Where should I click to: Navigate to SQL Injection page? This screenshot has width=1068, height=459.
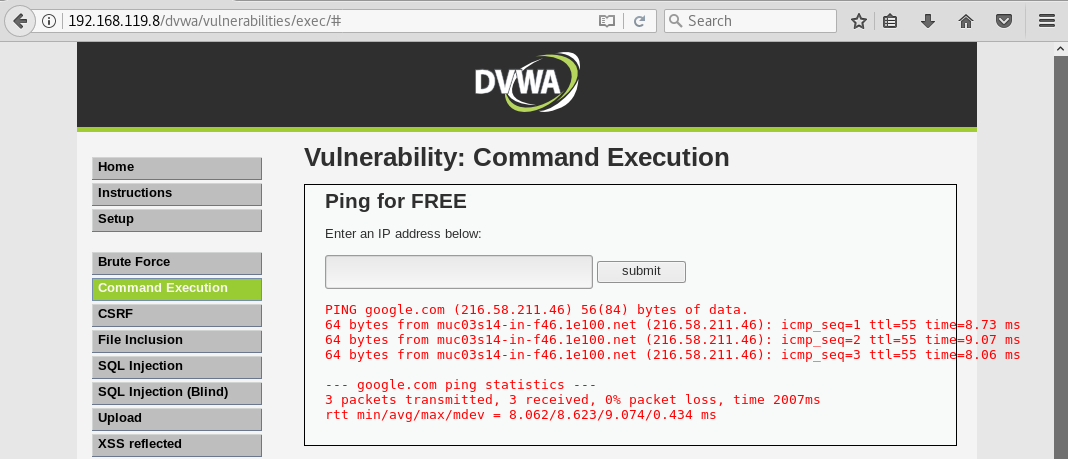(177, 367)
